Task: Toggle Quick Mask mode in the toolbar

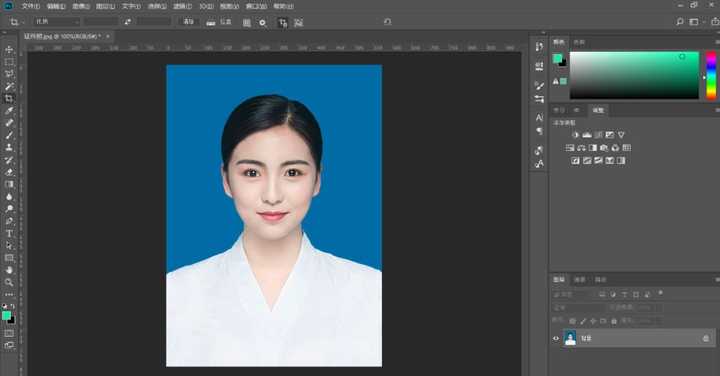Action: pos(9,333)
